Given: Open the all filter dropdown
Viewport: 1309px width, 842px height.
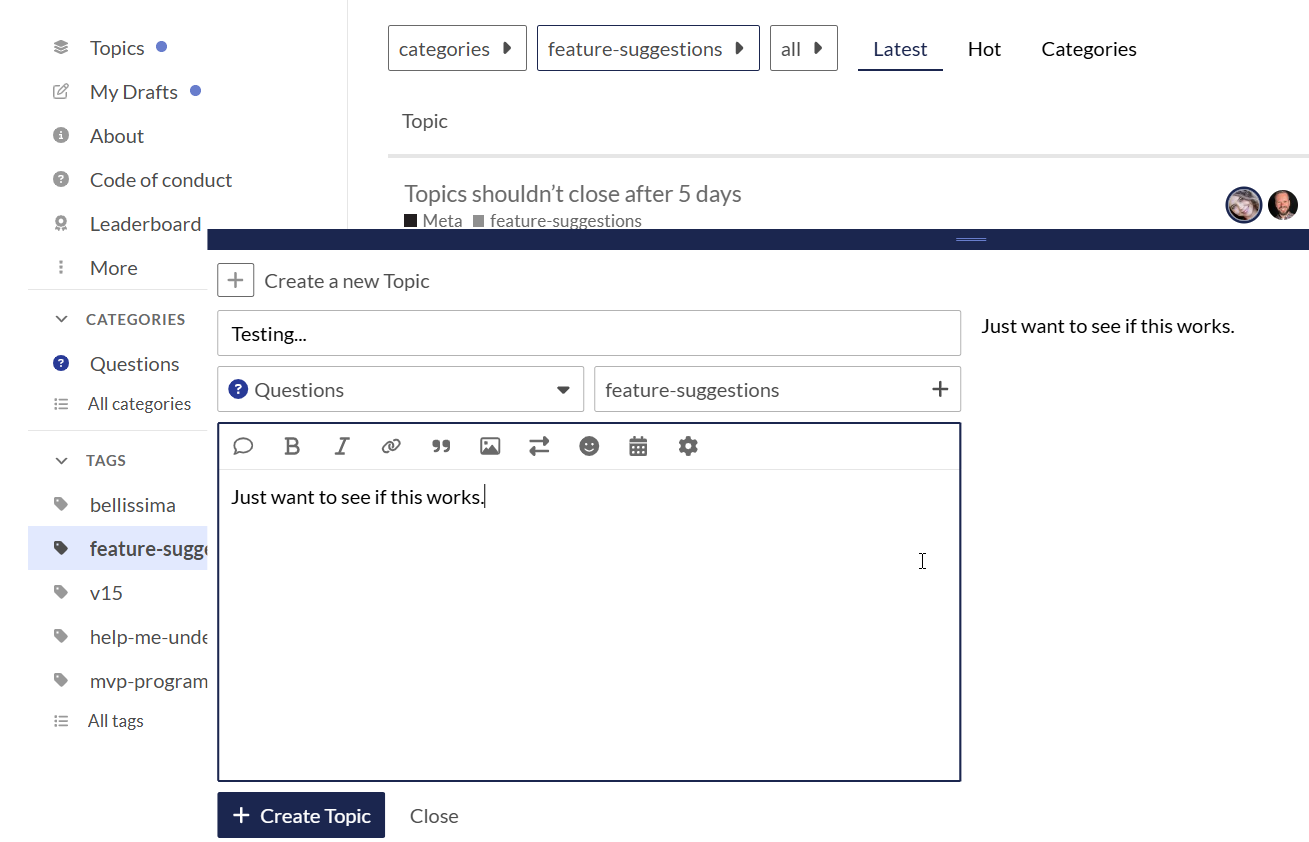Looking at the screenshot, I should pos(804,48).
